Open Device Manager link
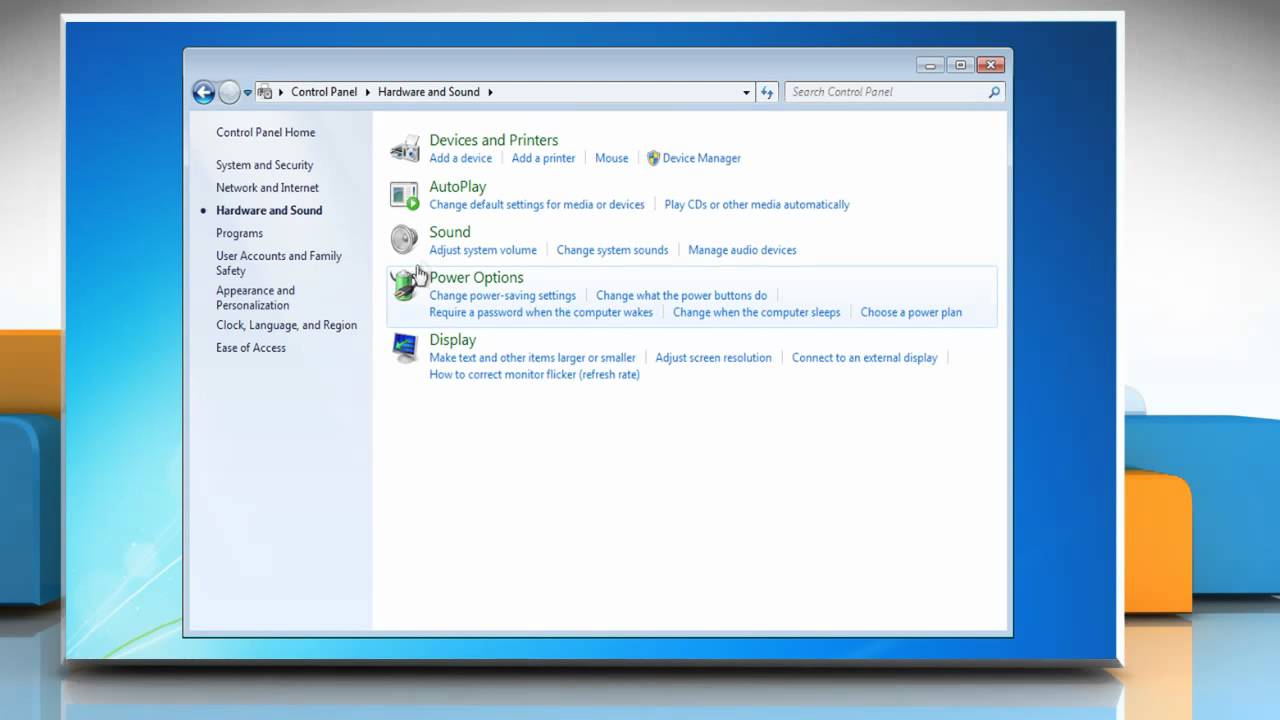The image size is (1280, 720). [x=701, y=158]
